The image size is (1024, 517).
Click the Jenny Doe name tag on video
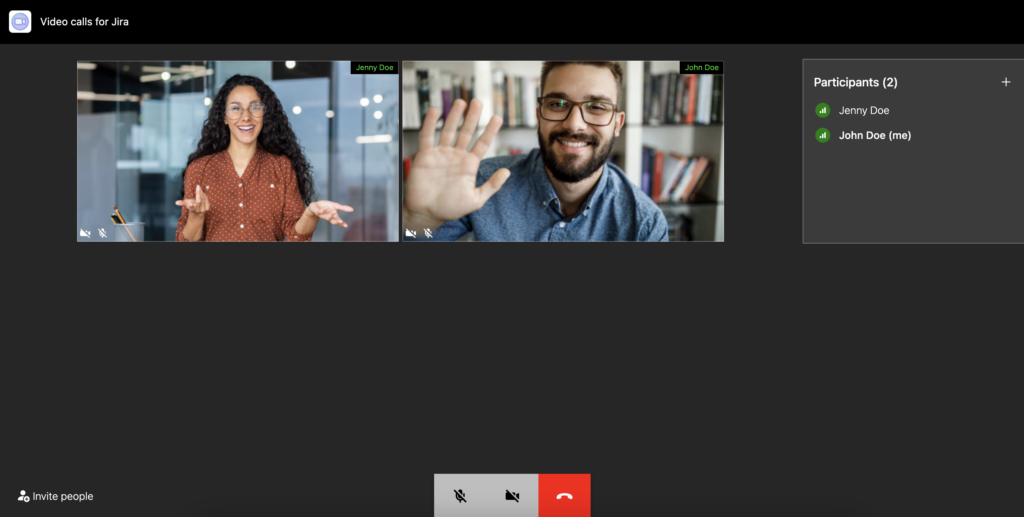pyautogui.click(x=374, y=67)
